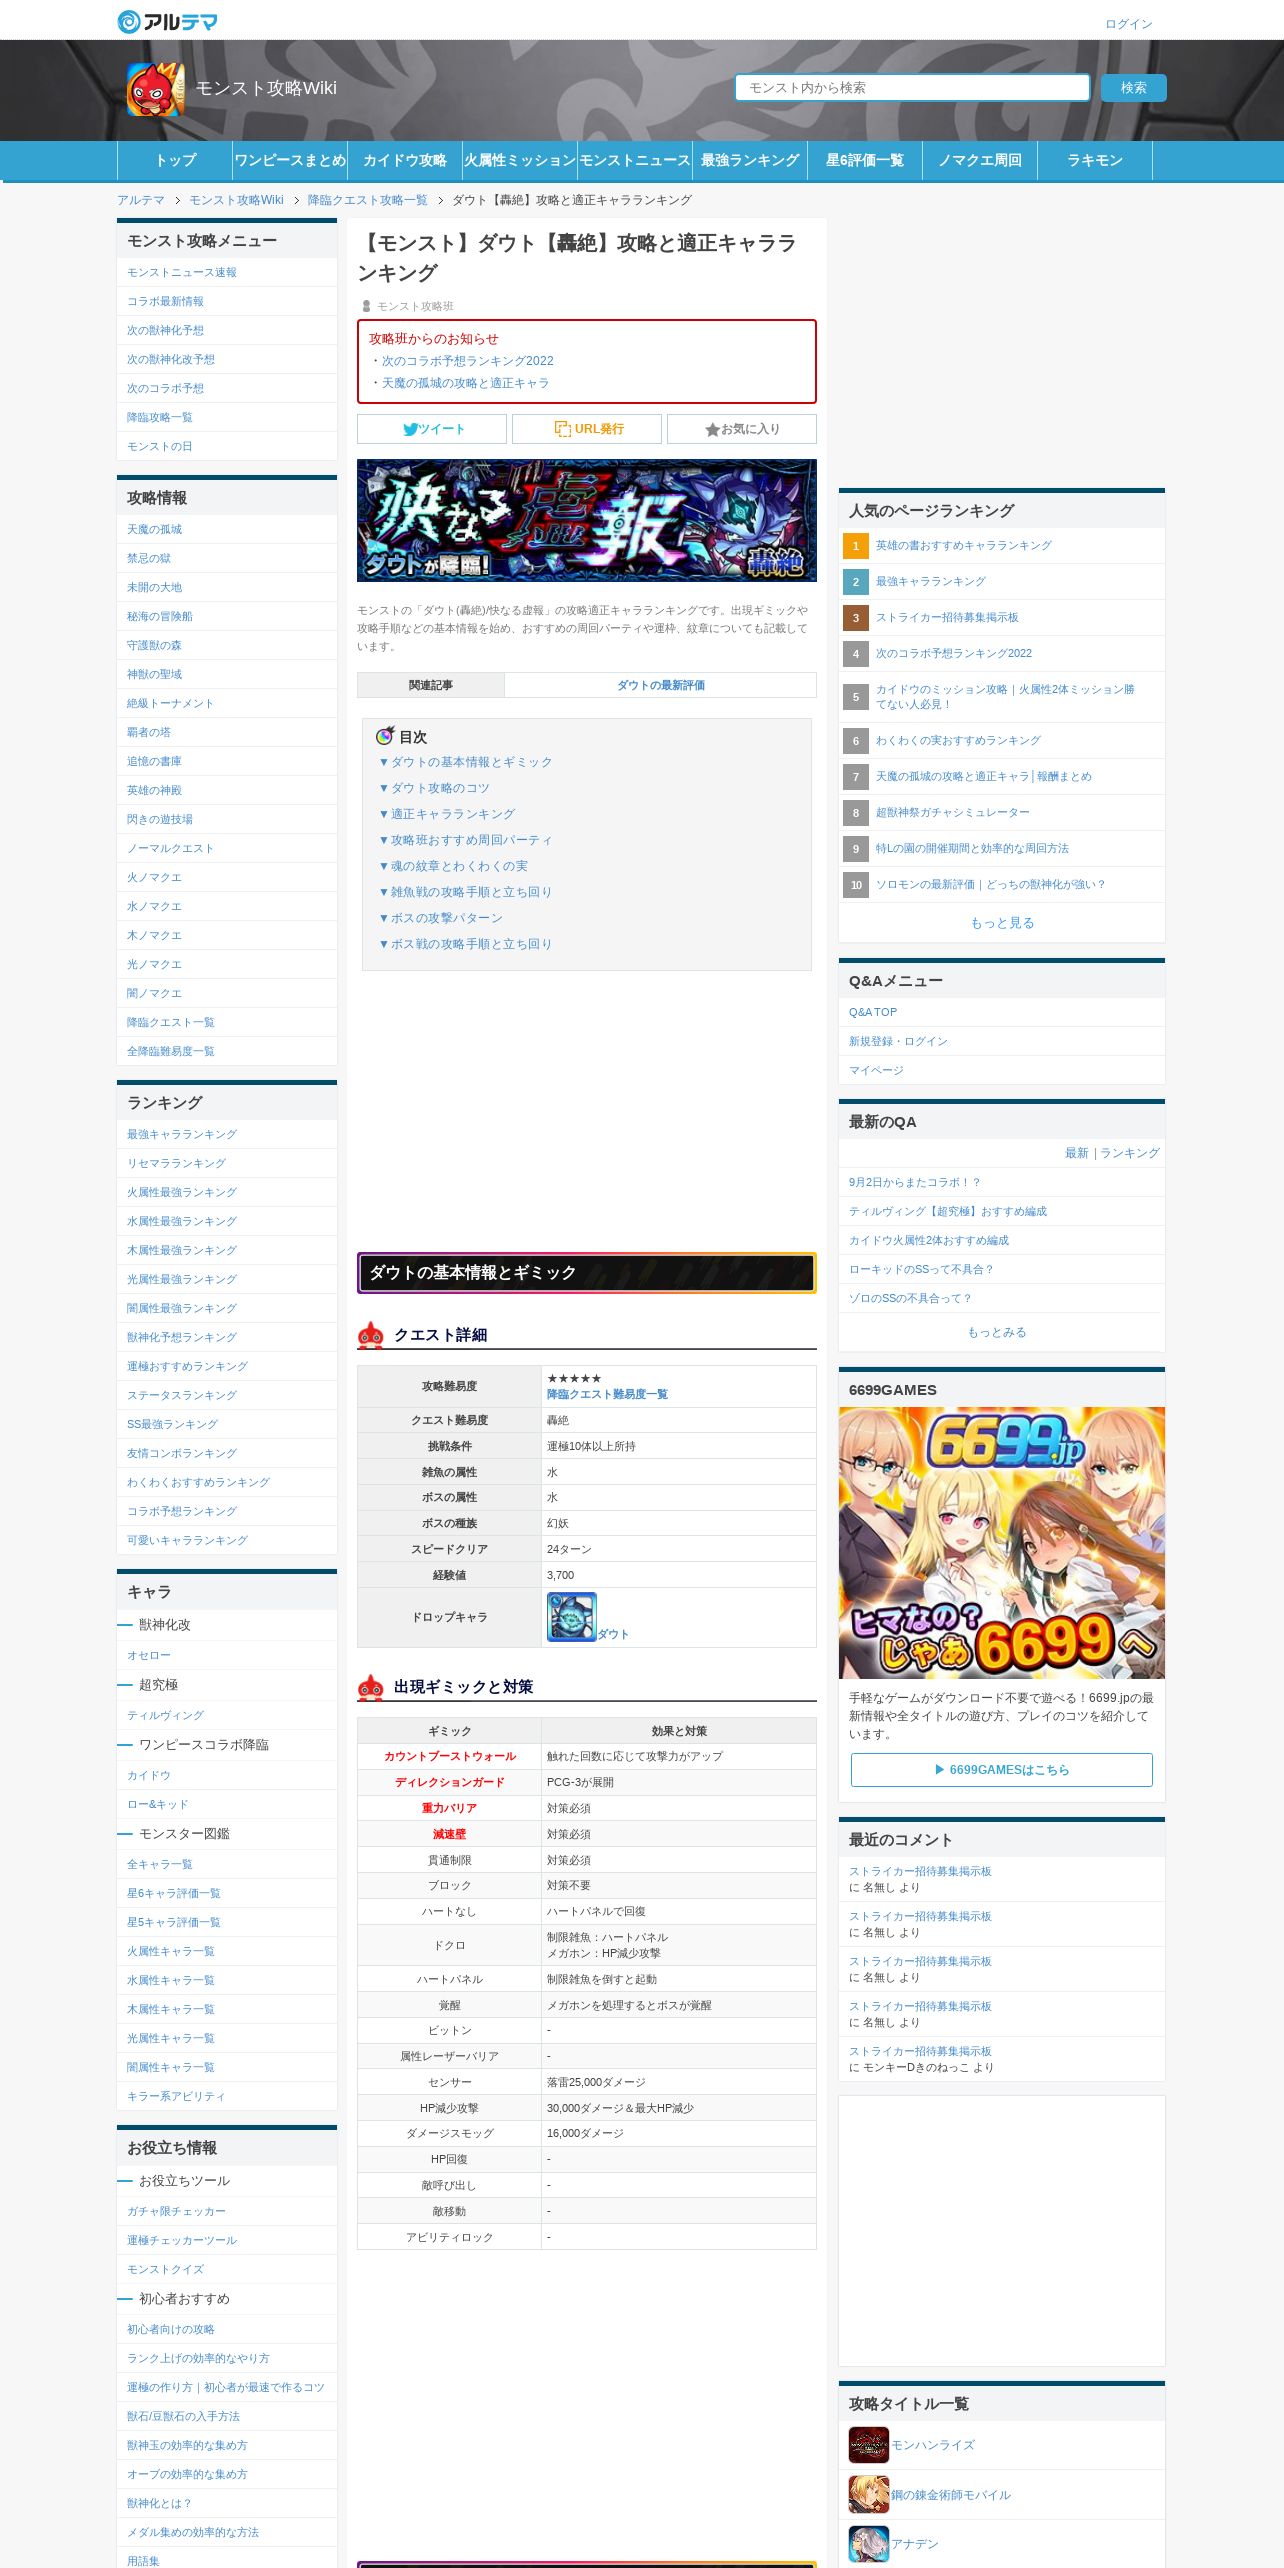Screen dimensions: 1284x2568
Task: Open the ノマクエ周回 navigation tab
Action: tap(980, 160)
